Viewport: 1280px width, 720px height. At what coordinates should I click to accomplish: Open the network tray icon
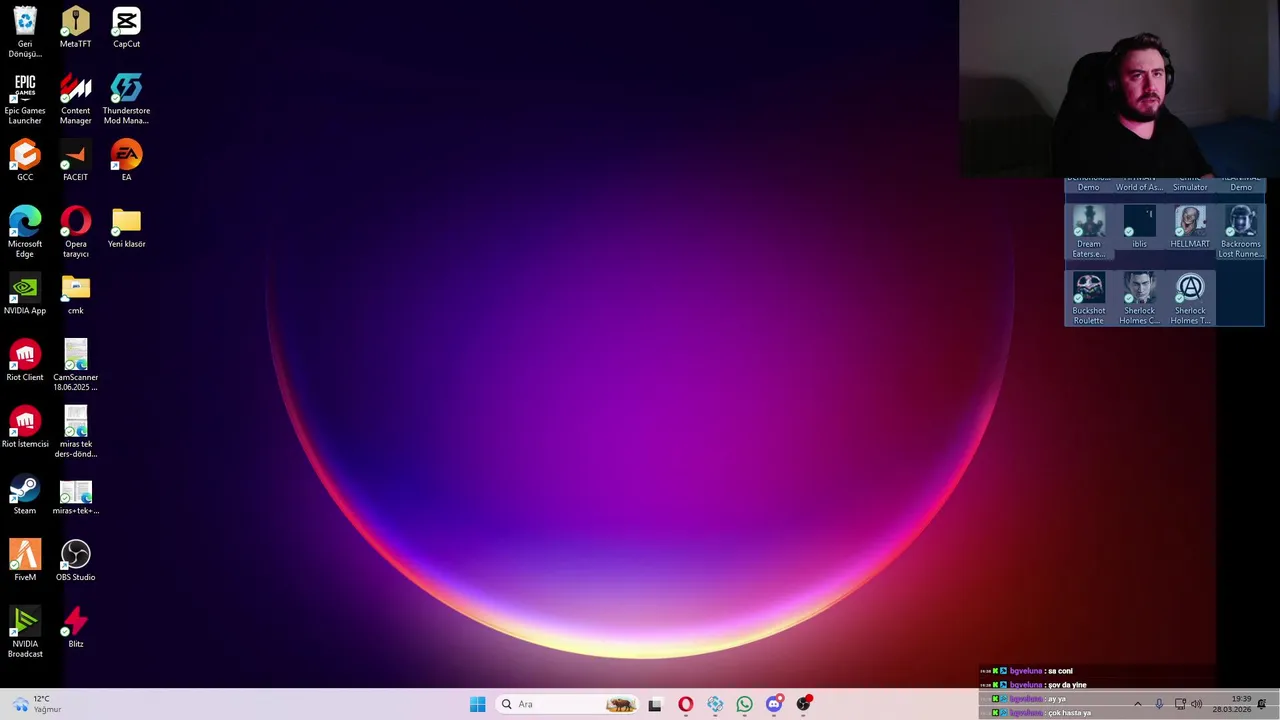(1180, 704)
